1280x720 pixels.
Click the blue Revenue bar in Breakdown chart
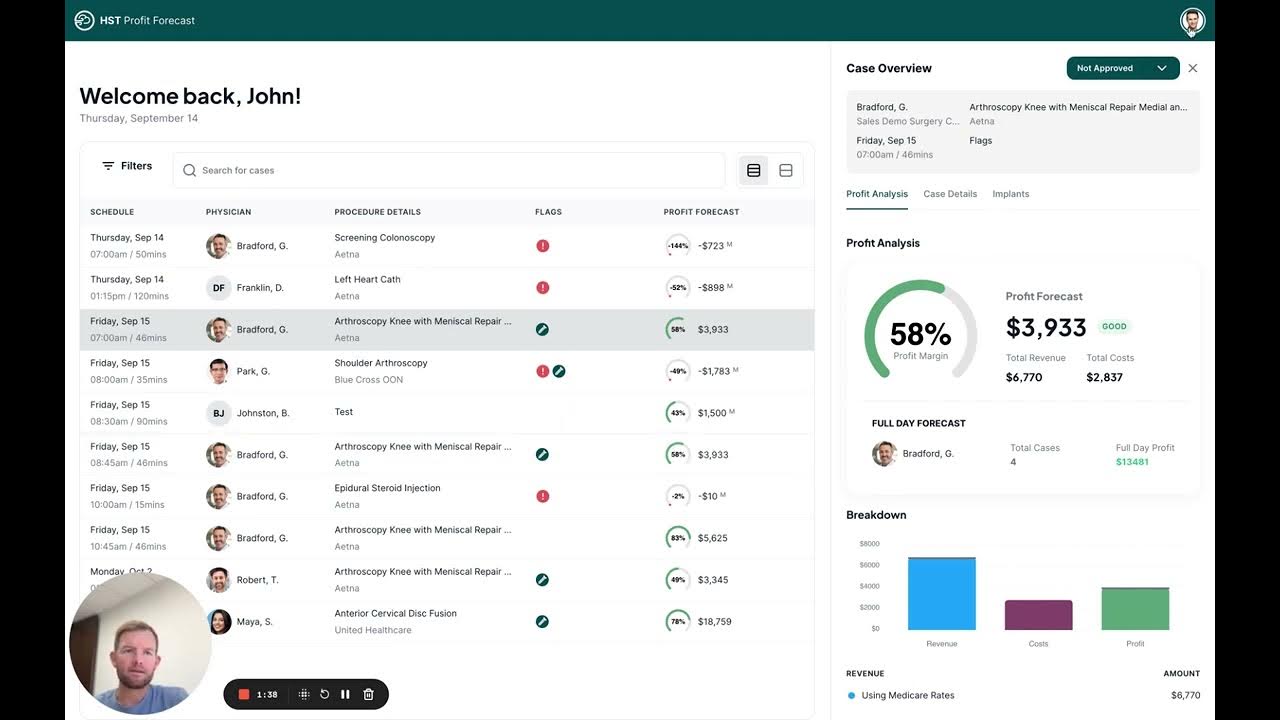[941, 594]
